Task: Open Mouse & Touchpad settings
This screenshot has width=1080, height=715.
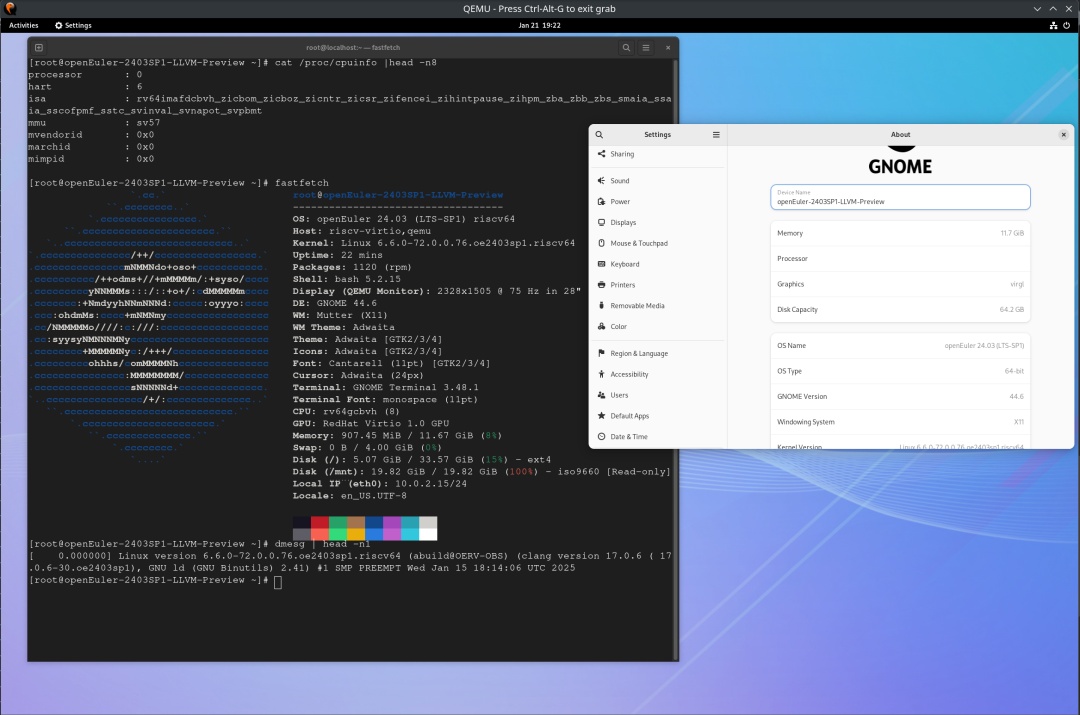Action: point(638,244)
